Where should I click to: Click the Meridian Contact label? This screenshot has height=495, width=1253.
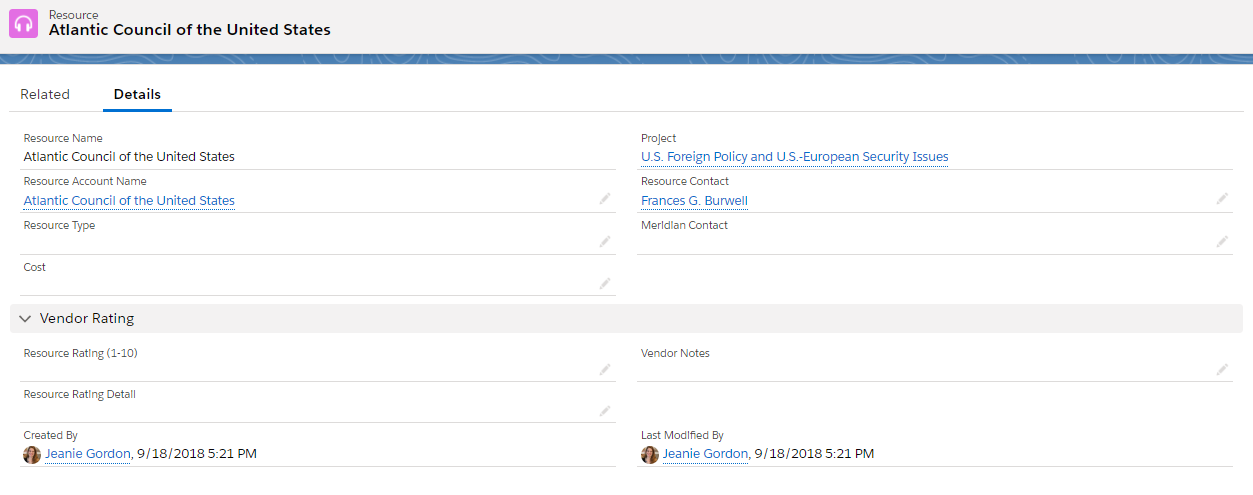tap(685, 226)
